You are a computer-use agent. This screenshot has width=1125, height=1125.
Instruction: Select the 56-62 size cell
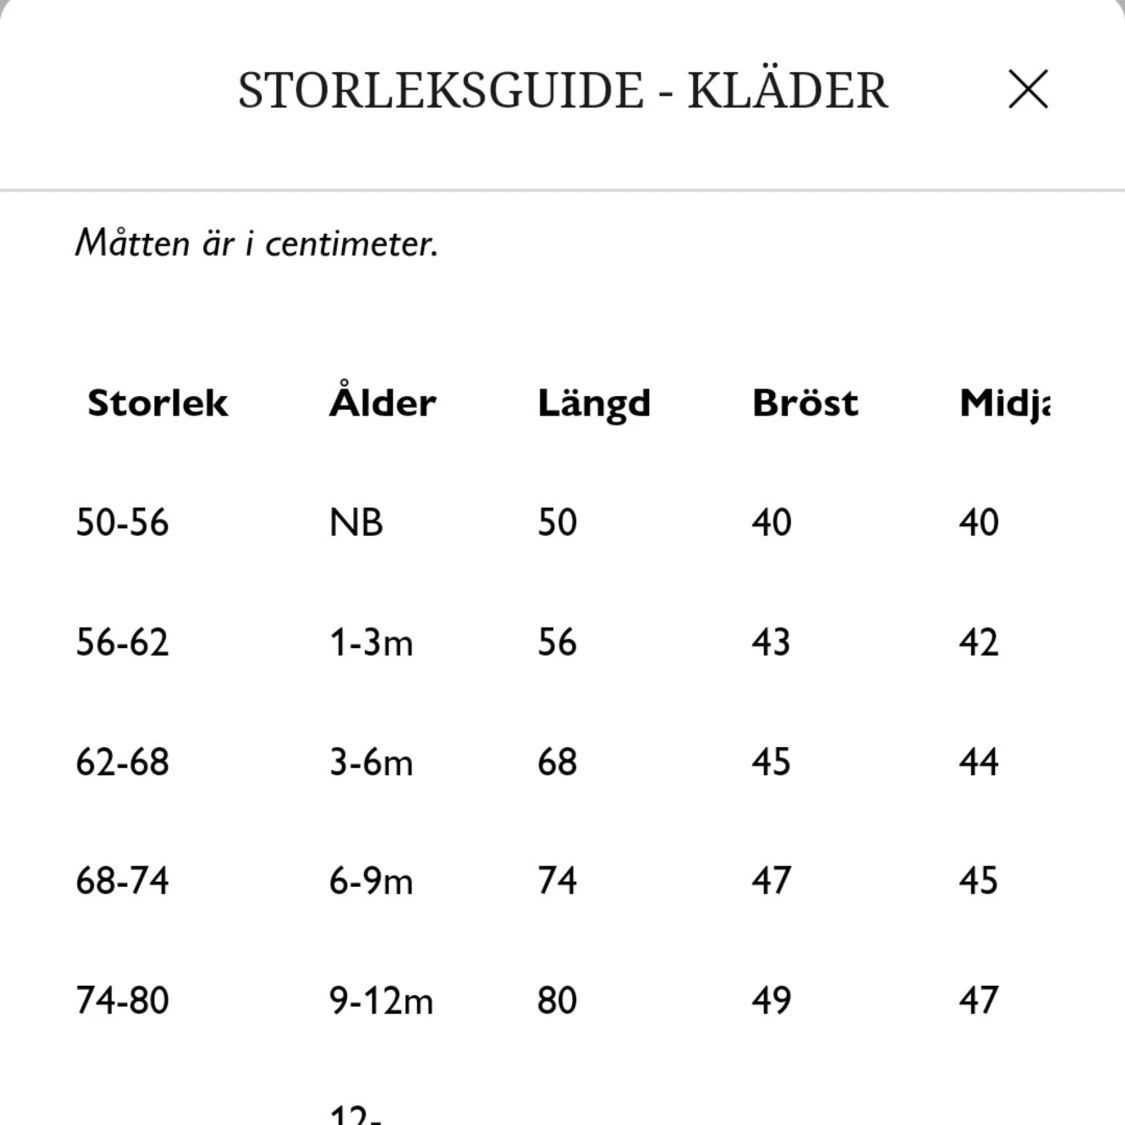(122, 642)
